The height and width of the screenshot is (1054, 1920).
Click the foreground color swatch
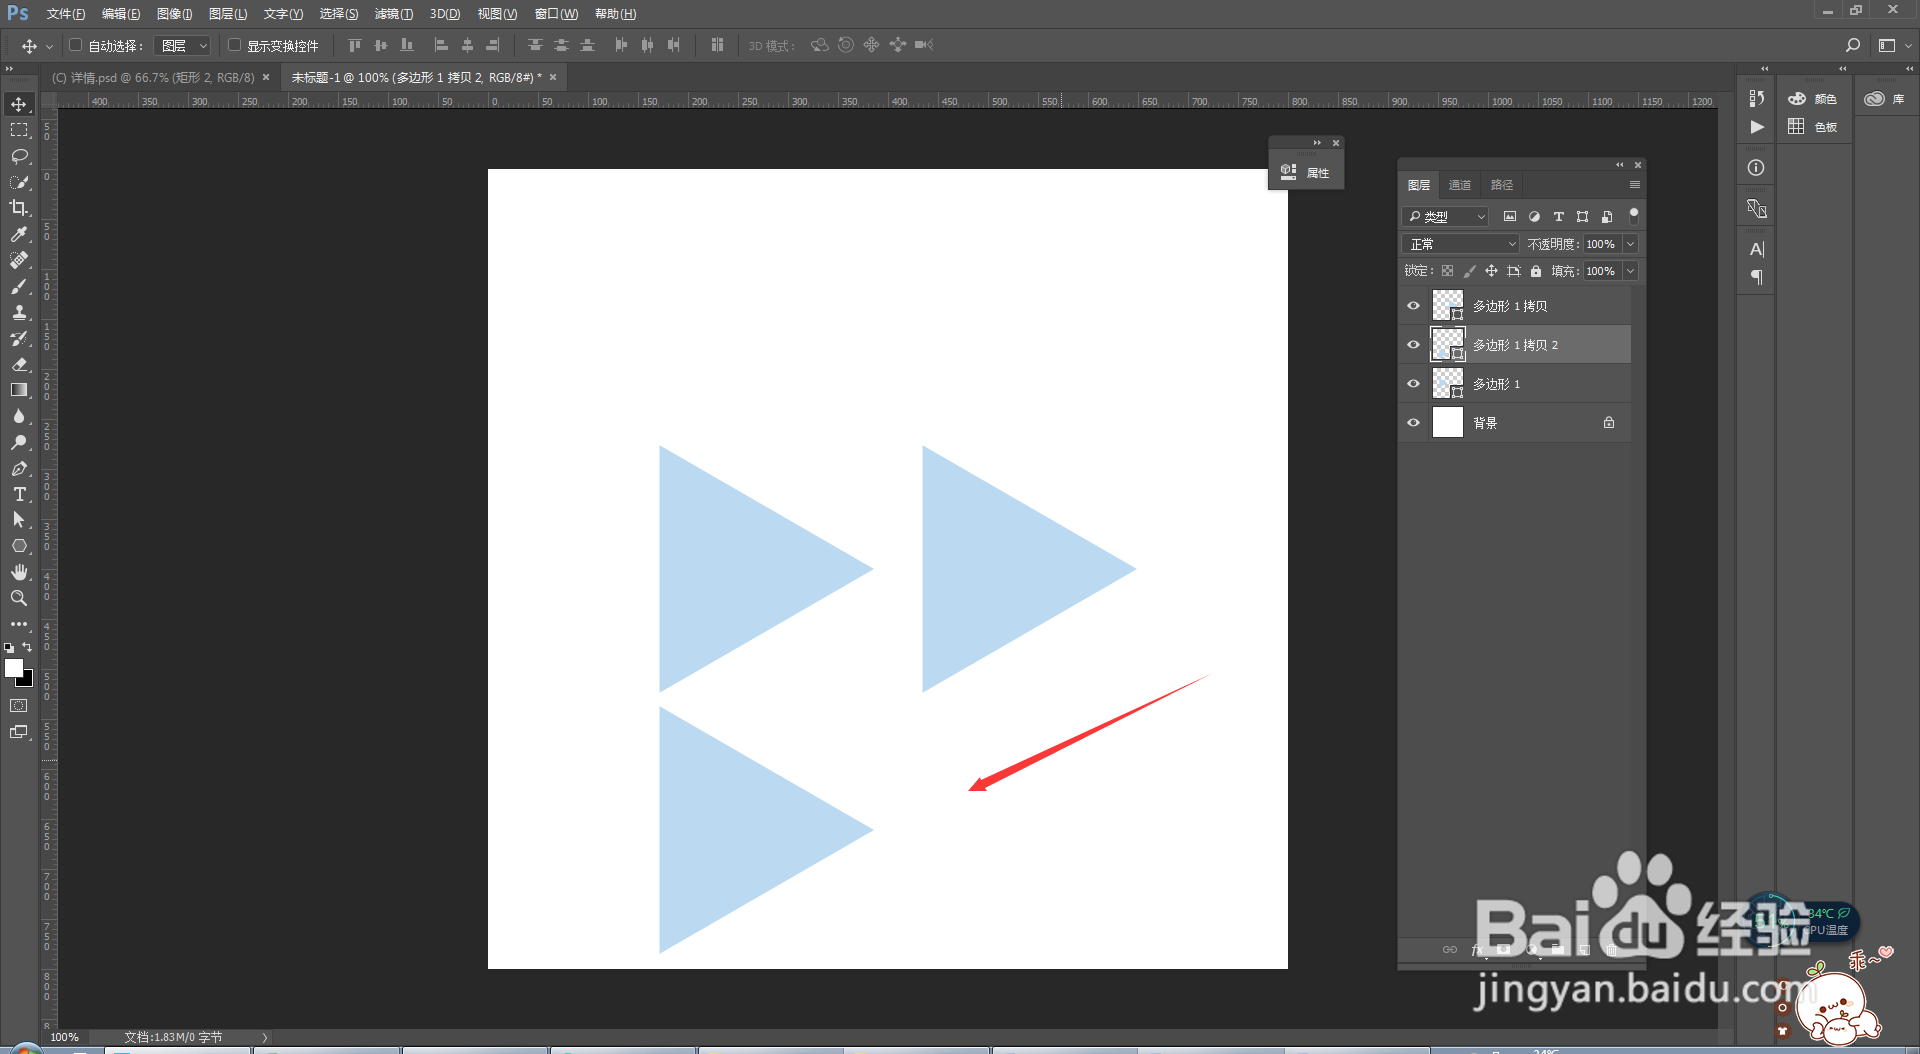point(13,668)
